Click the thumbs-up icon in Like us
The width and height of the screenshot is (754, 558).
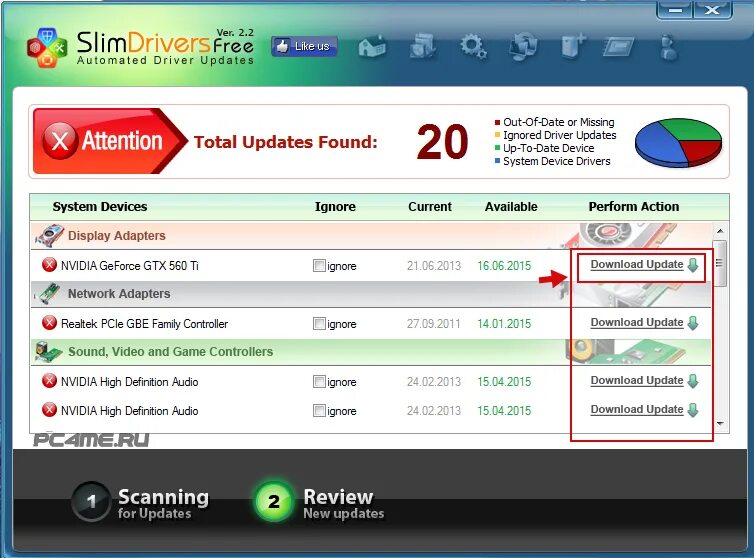coord(282,46)
